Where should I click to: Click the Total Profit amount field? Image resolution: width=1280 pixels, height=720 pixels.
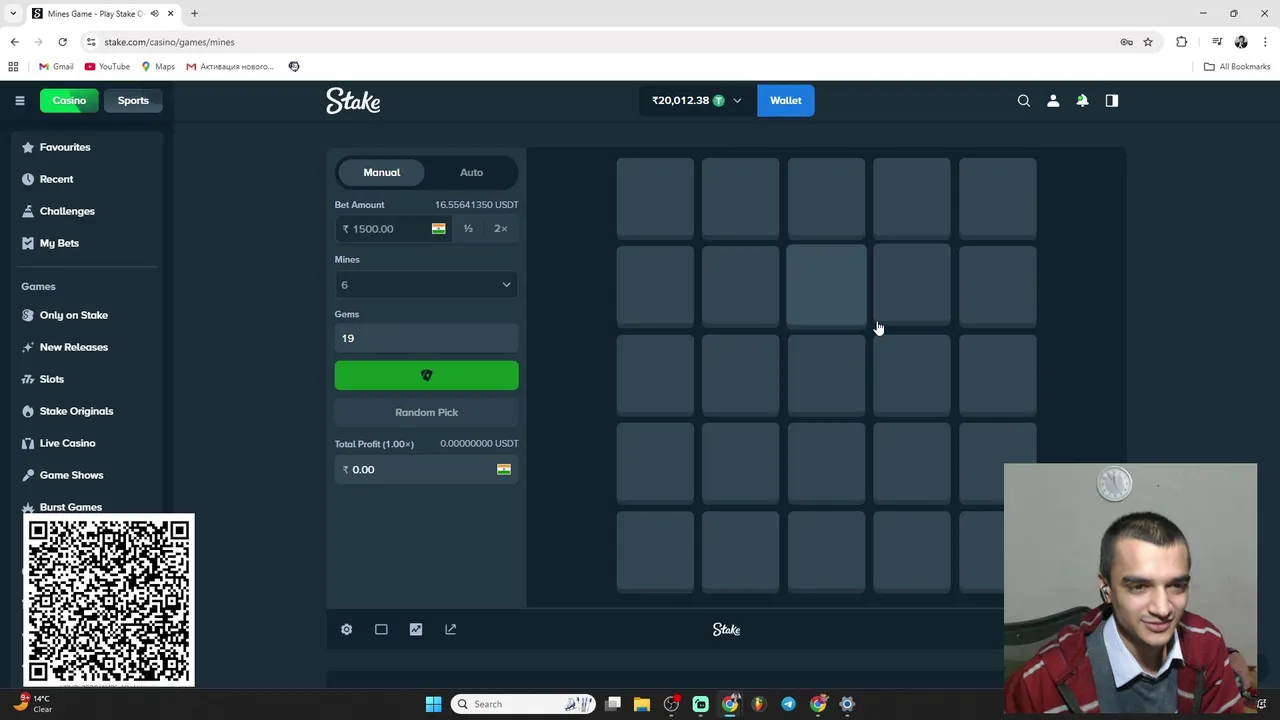[426, 469]
